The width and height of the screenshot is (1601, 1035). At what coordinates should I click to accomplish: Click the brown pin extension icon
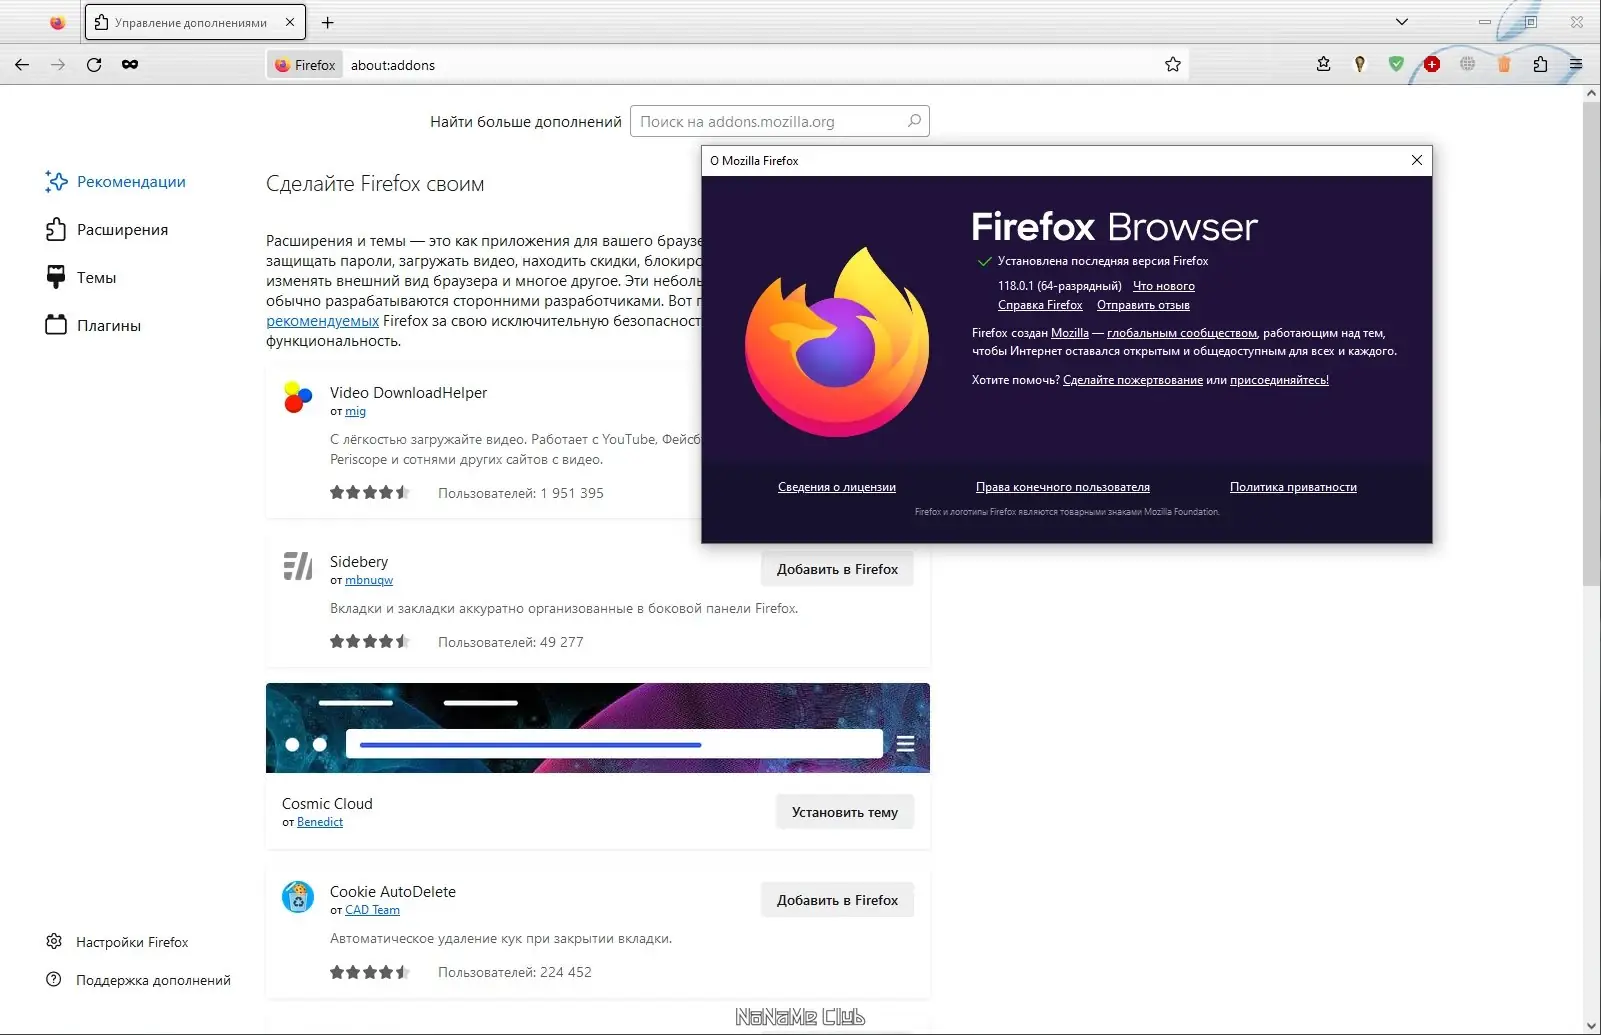click(1360, 65)
